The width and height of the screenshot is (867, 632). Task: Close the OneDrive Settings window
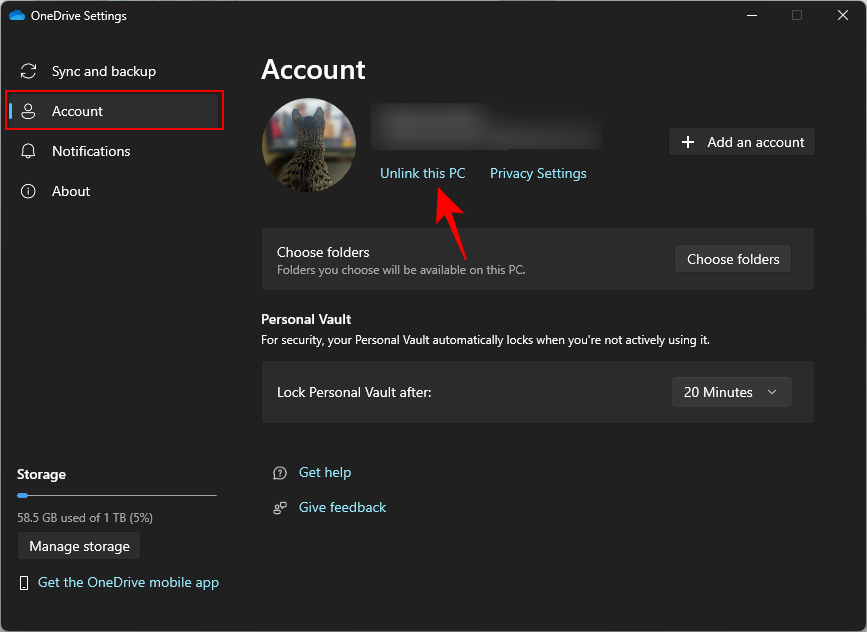[843, 15]
